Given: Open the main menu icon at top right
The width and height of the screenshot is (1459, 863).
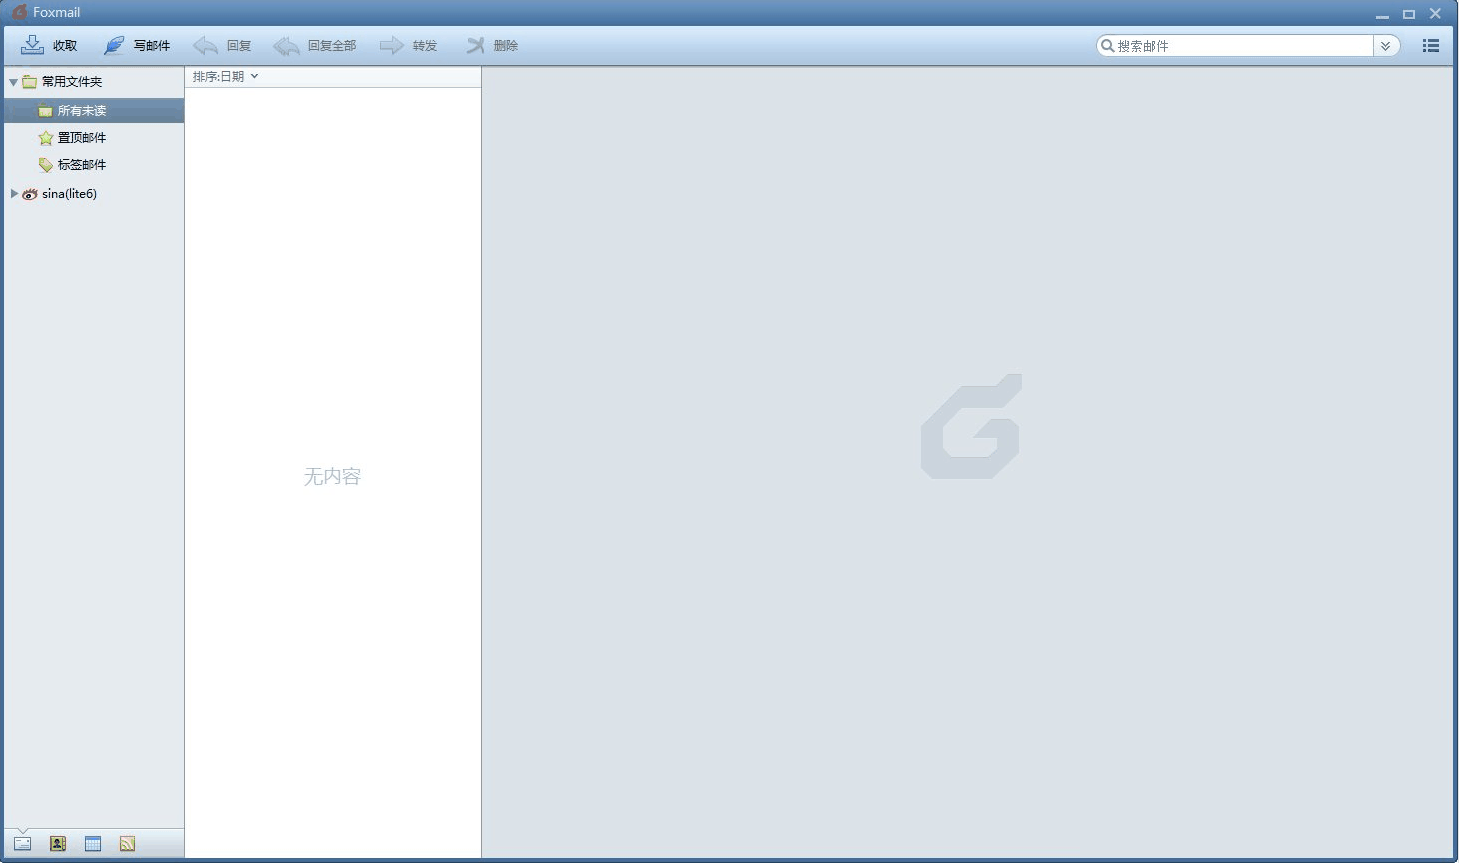Looking at the screenshot, I should (1430, 45).
